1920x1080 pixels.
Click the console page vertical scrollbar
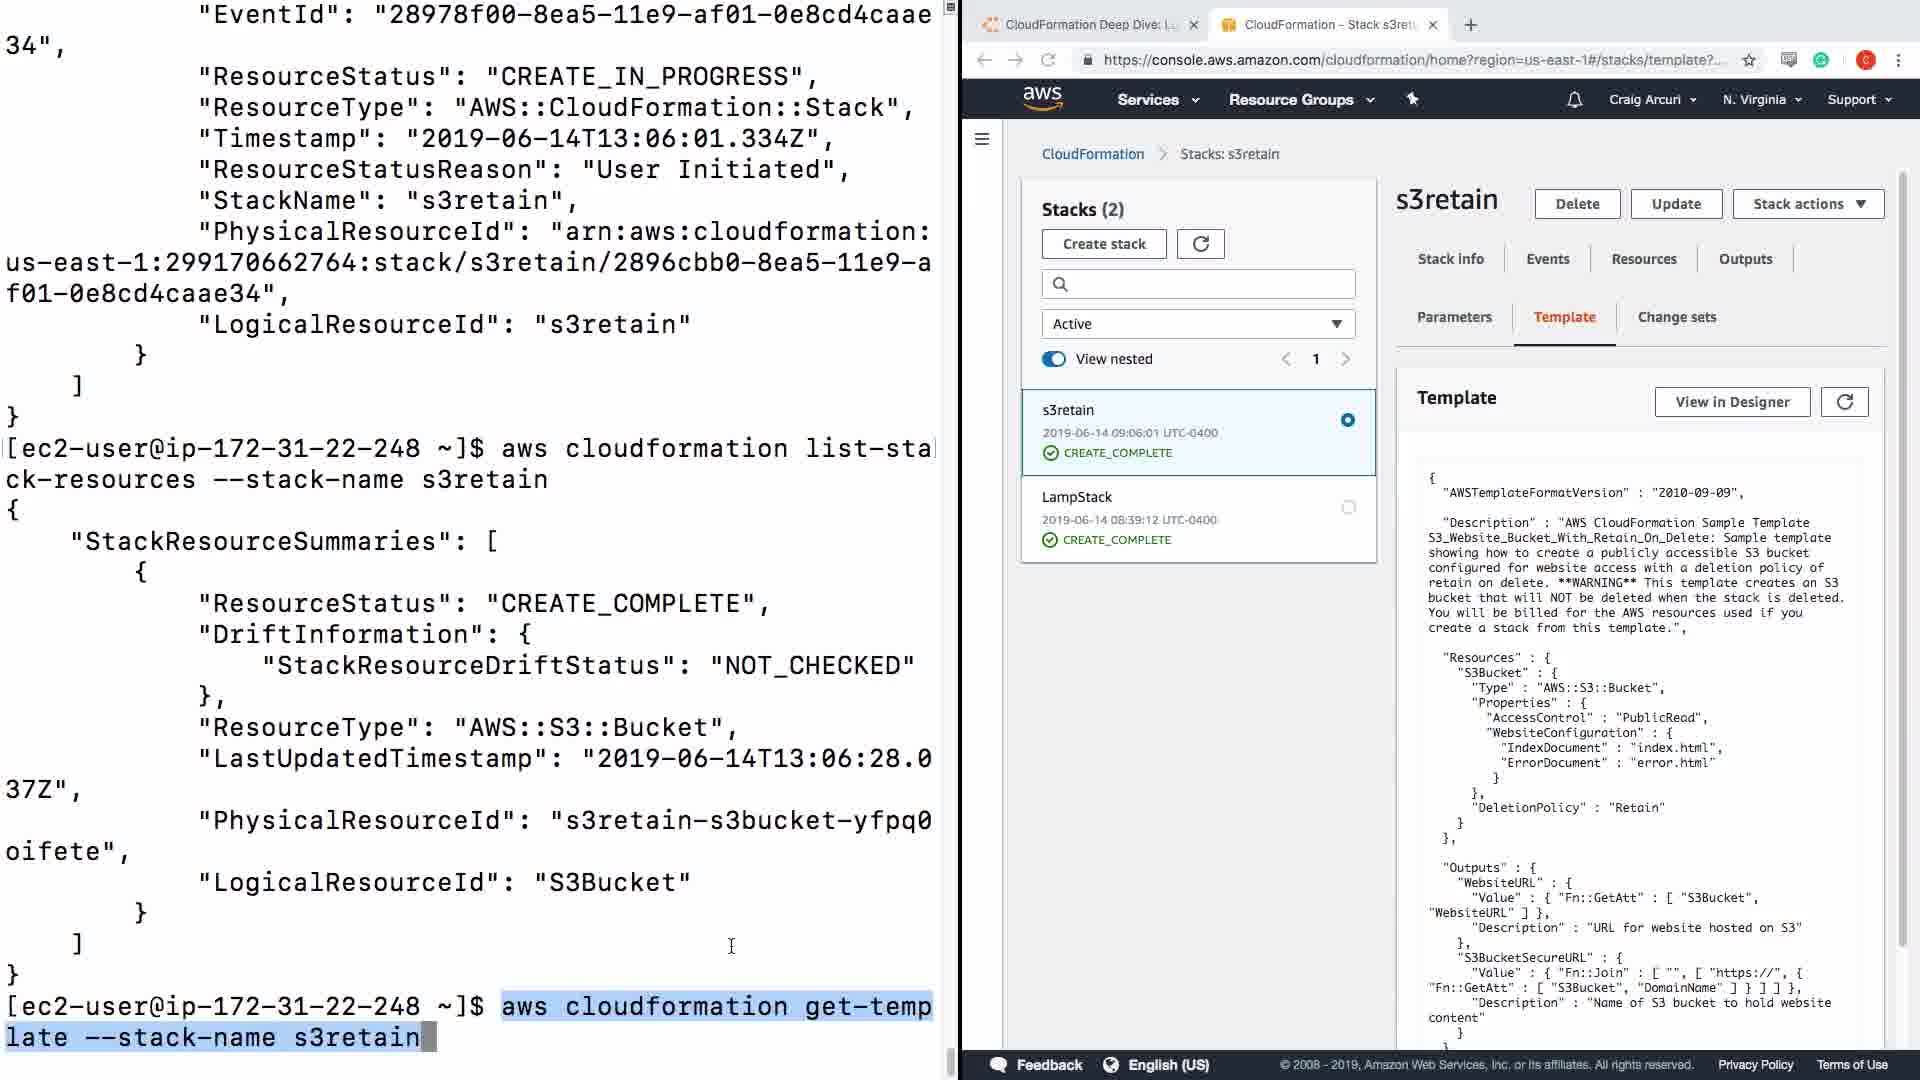[1902, 560]
